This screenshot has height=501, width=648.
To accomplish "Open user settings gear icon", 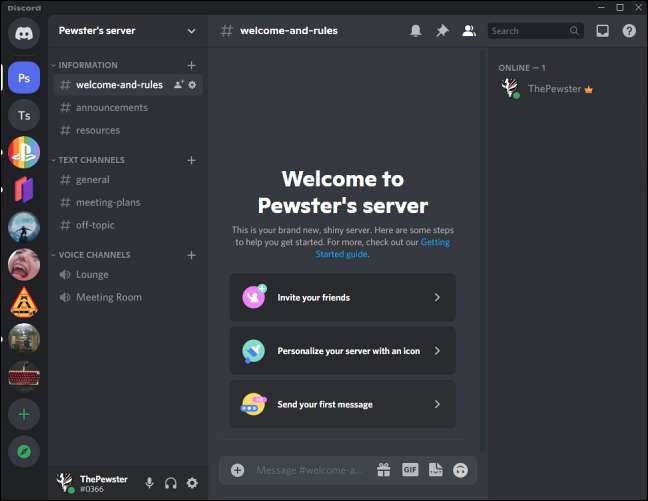I will (x=192, y=483).
